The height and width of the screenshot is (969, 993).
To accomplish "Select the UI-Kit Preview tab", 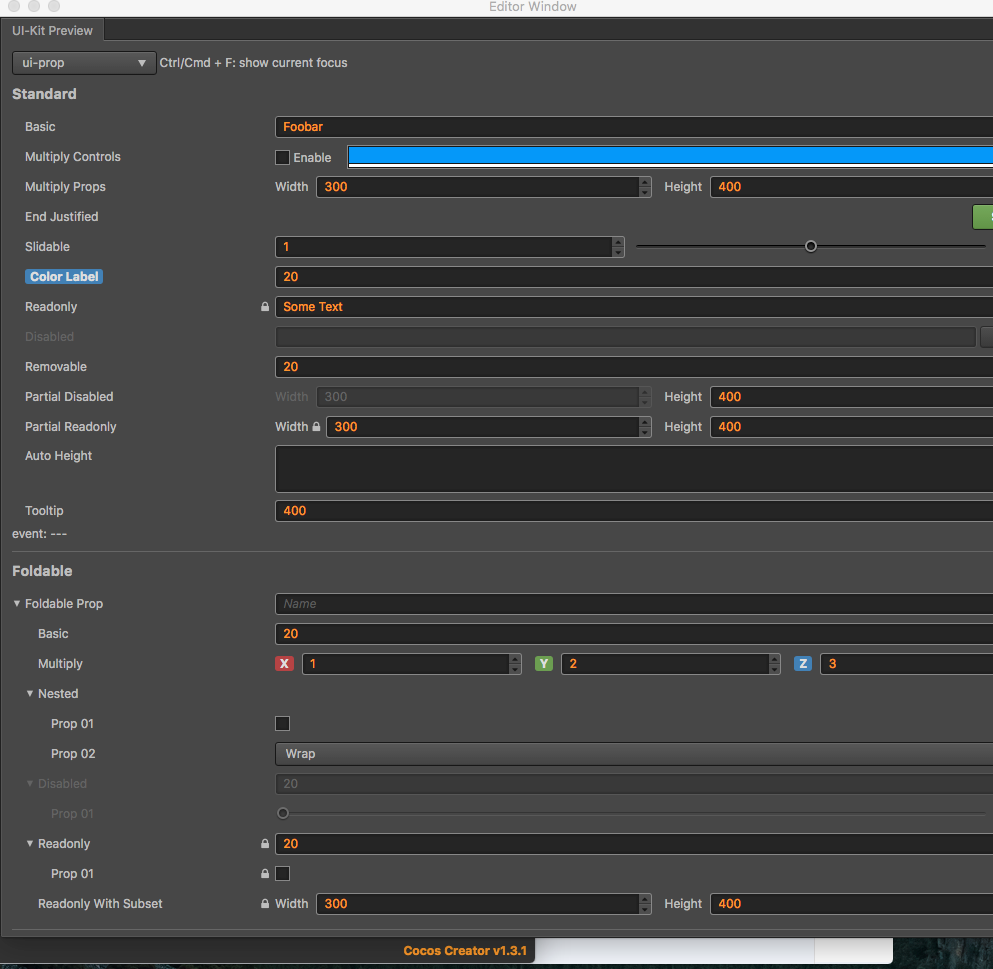I will pos(53,30).
